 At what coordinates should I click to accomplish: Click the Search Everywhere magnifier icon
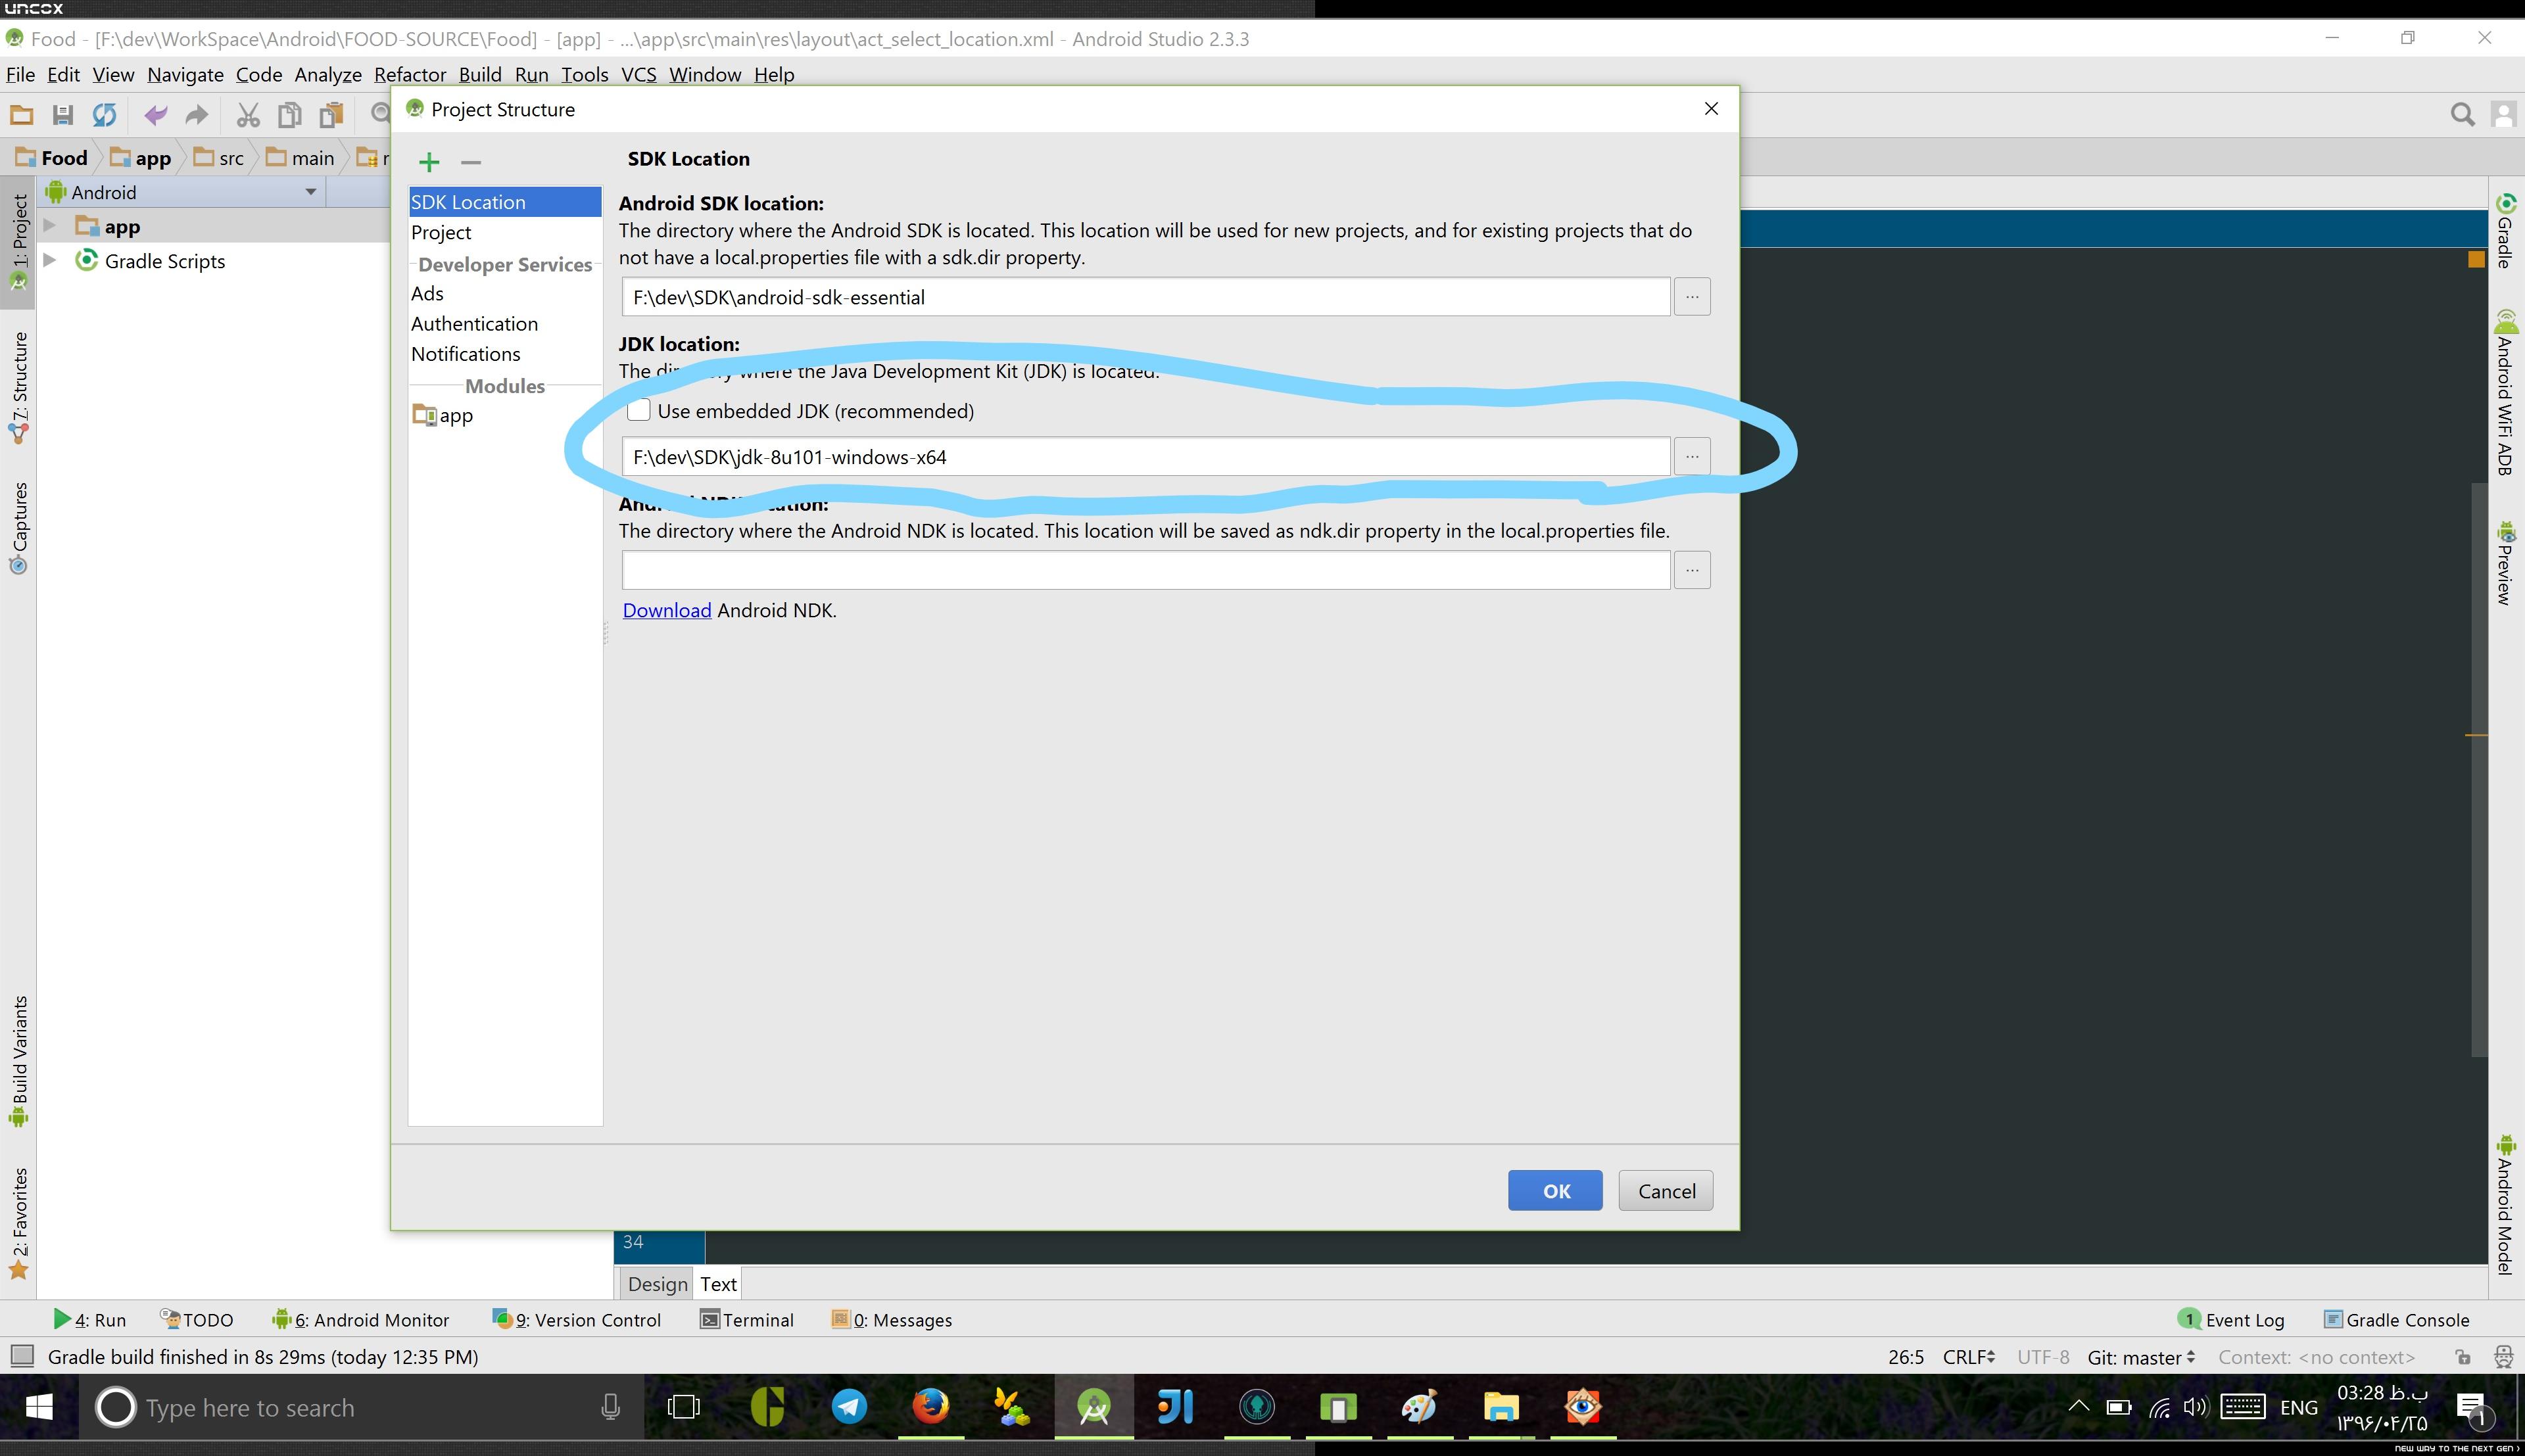tap(2462, 115)
